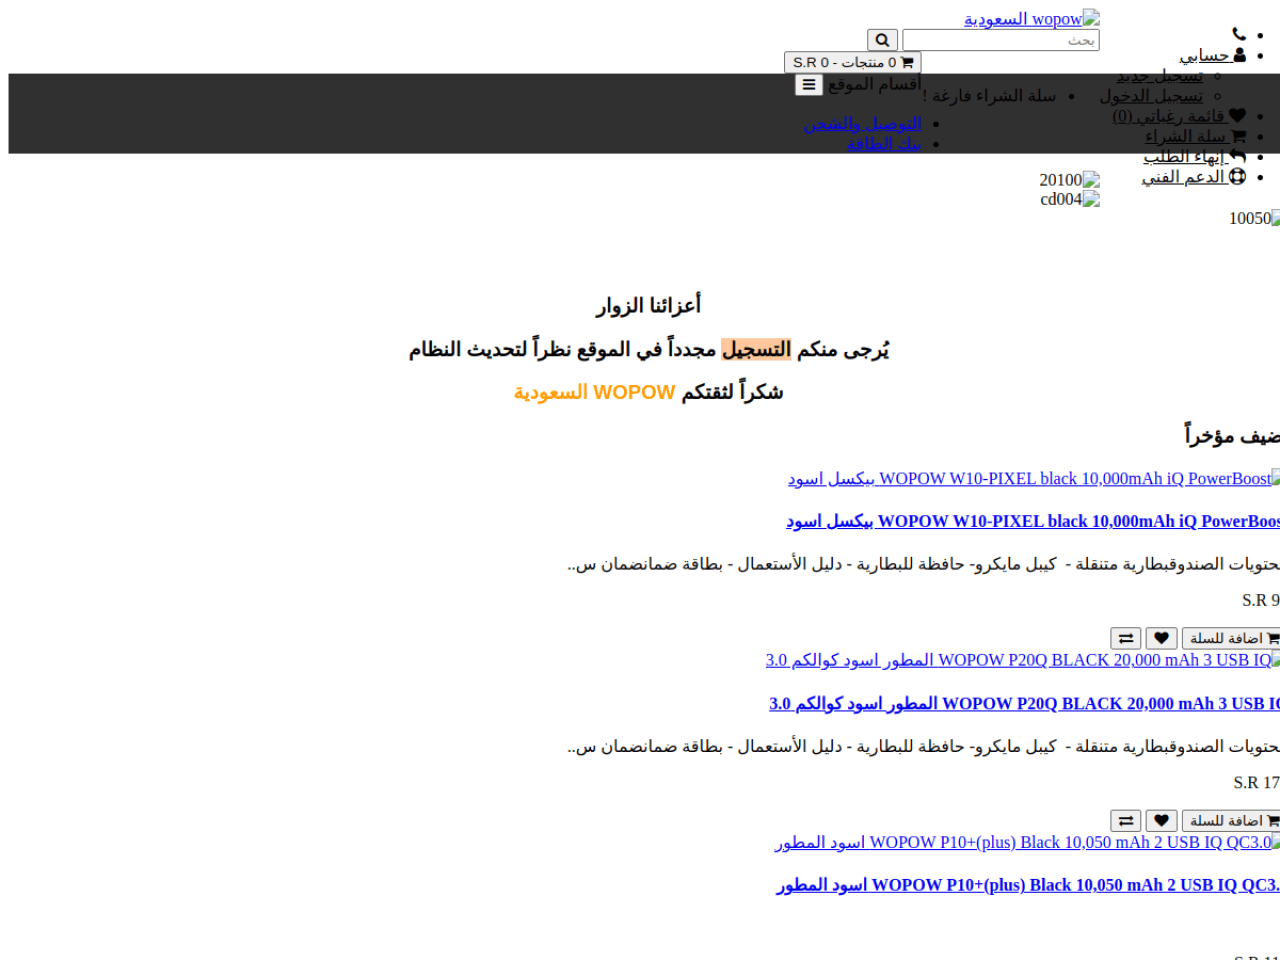Open the التوصيل والشحن menu item
This screenshot has height=960, width=1280.
(x=863, y=124)
